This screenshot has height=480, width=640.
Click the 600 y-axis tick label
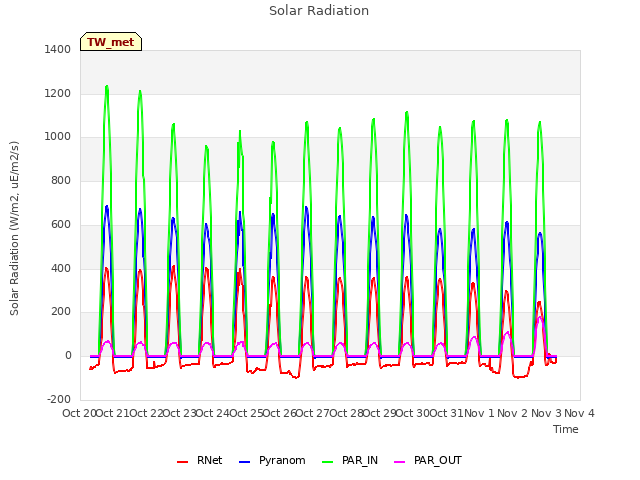point(61,224)
